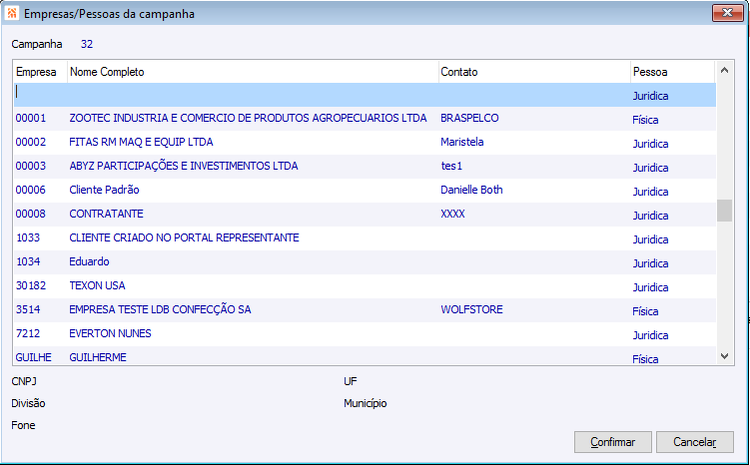Select the Eduardo row
The height and width of the screenshot is (465, 750).
click(x=365, y=262)
